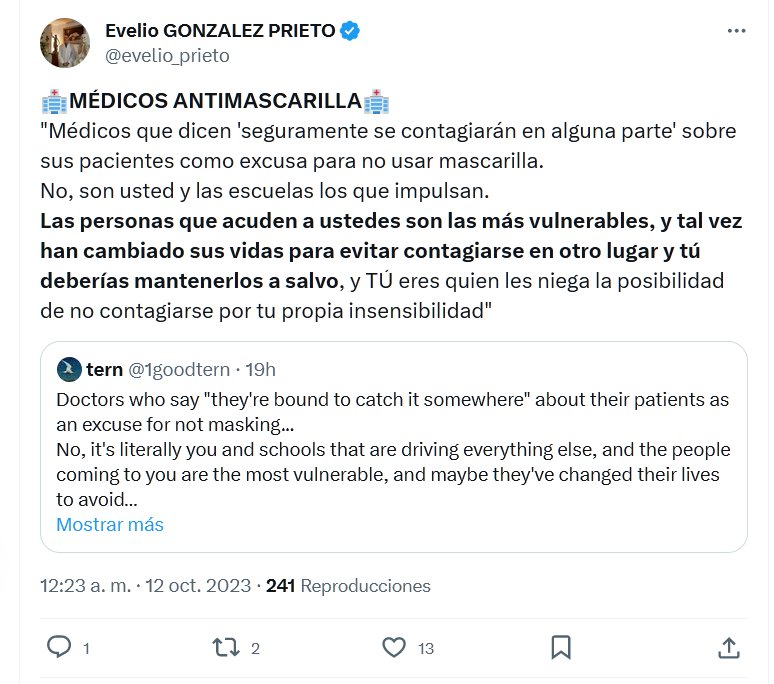Viewport: 774px width, 684px height.
Task: Like the tweet with the heart icon
Action: pos(395,647)
